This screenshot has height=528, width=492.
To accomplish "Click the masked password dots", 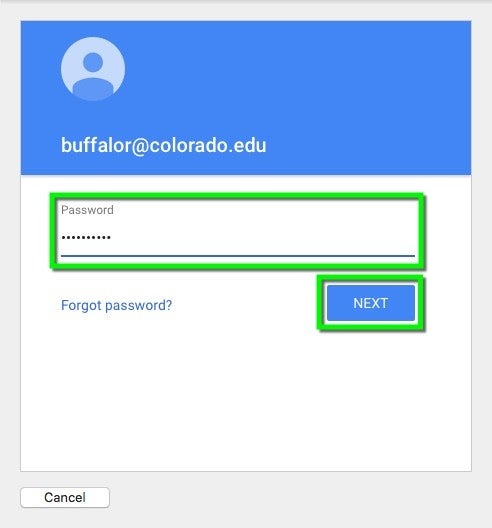I will point(86,238).
